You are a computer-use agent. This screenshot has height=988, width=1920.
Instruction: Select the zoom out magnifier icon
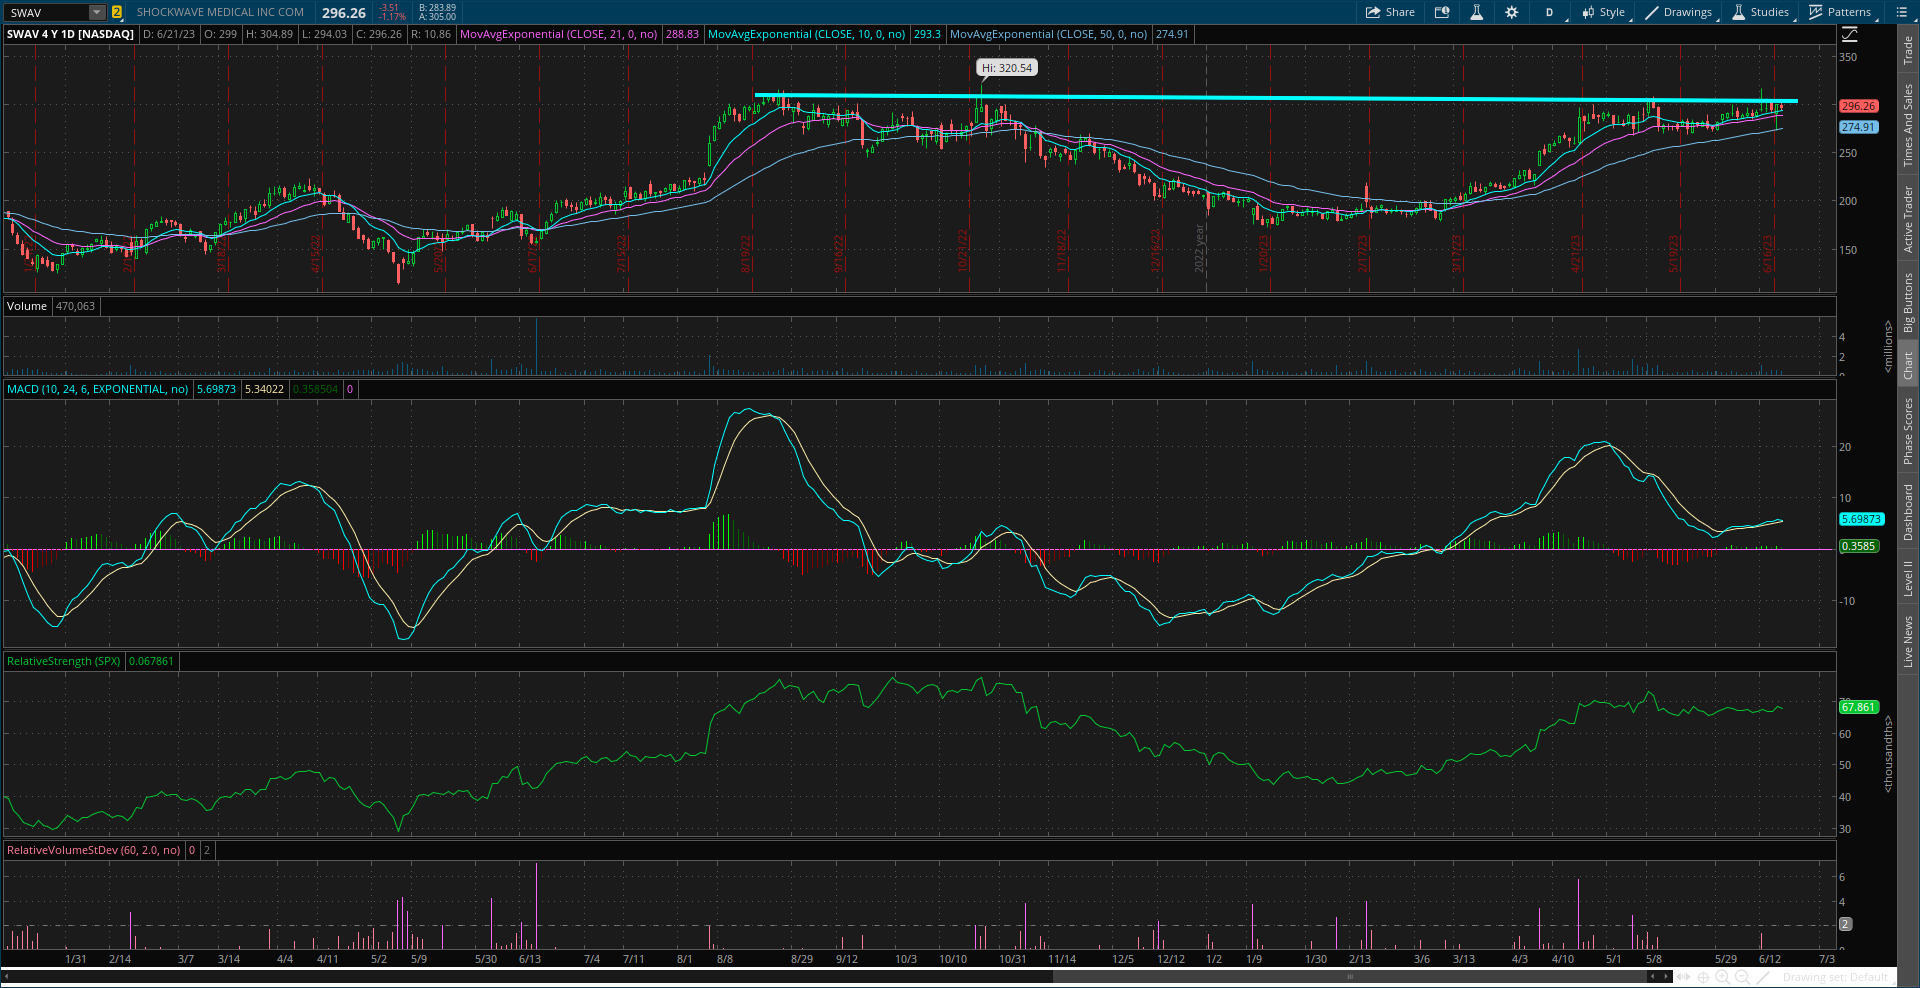click(x=1742, y=977)
